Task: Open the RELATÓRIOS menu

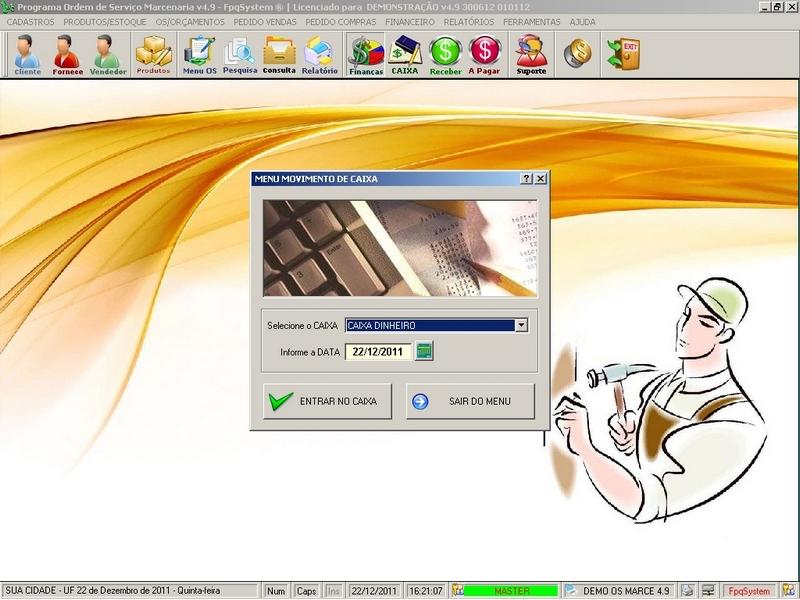Action: pos(469,22)
